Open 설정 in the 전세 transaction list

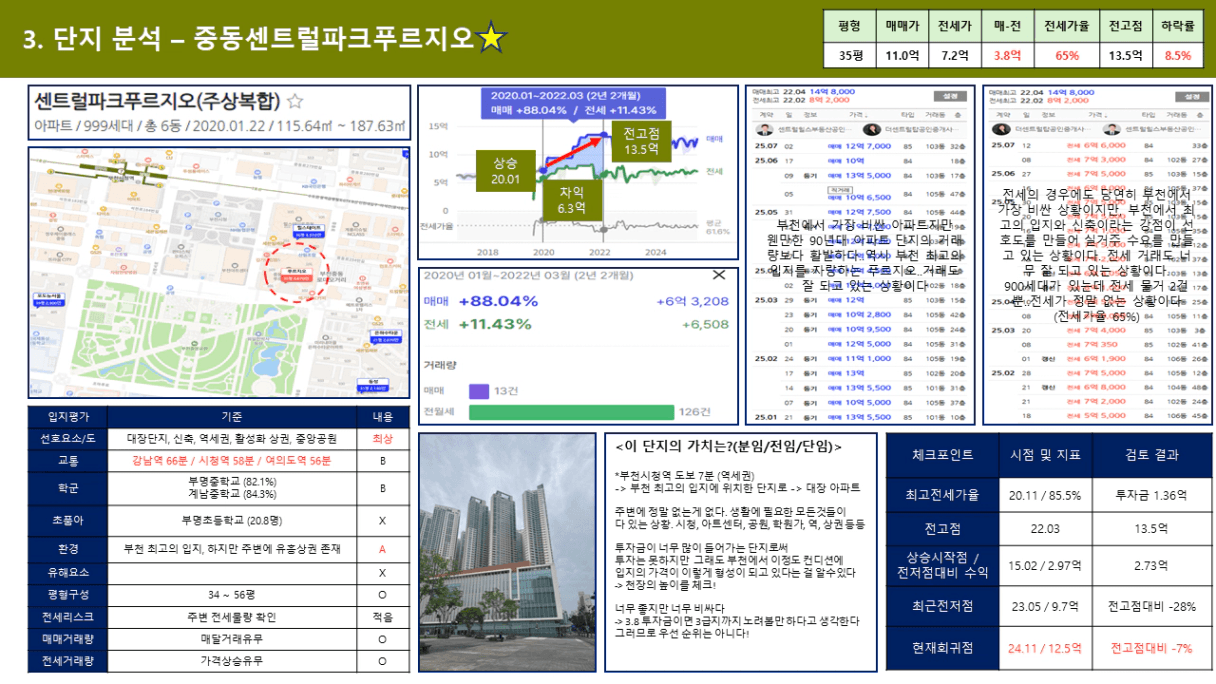point(1190,97)
